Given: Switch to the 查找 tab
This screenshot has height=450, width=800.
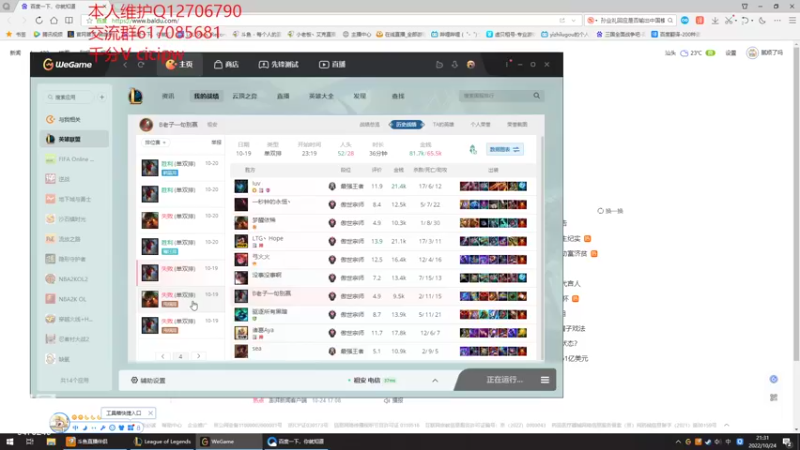Looking at the screenshot, I should coord(398,96).
